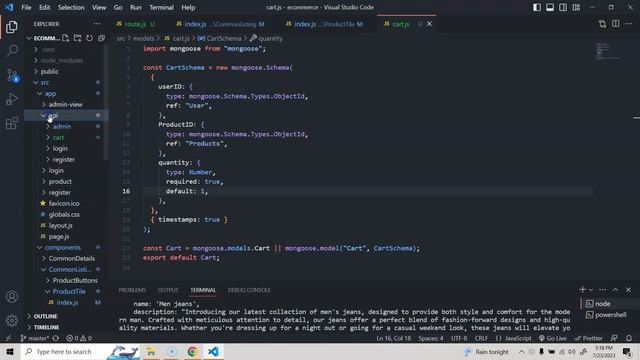Viewport: 640px width, 360px height.
Task: Change the CRLF end of line setting
Action: pyautogui.click(x=481, y=338)
